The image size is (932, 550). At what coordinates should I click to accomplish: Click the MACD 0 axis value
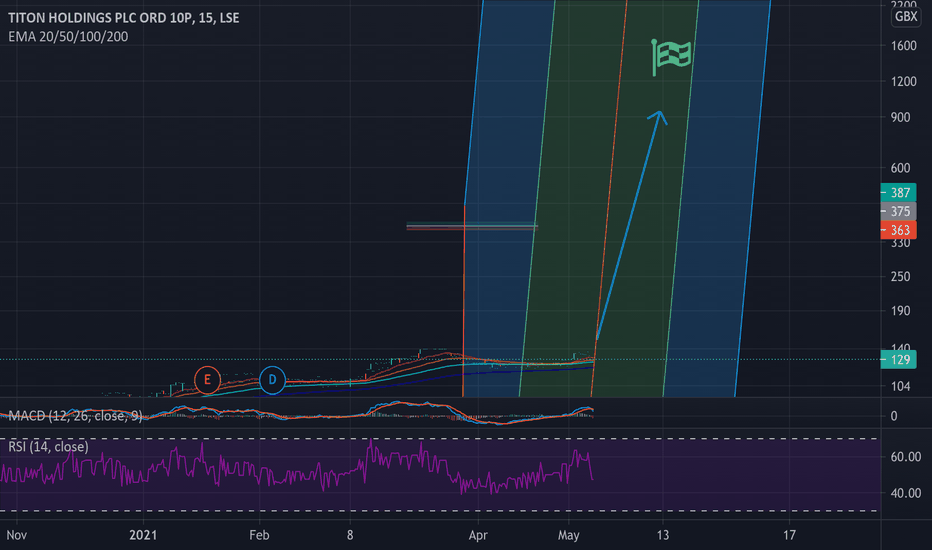[x=893, y=416]
